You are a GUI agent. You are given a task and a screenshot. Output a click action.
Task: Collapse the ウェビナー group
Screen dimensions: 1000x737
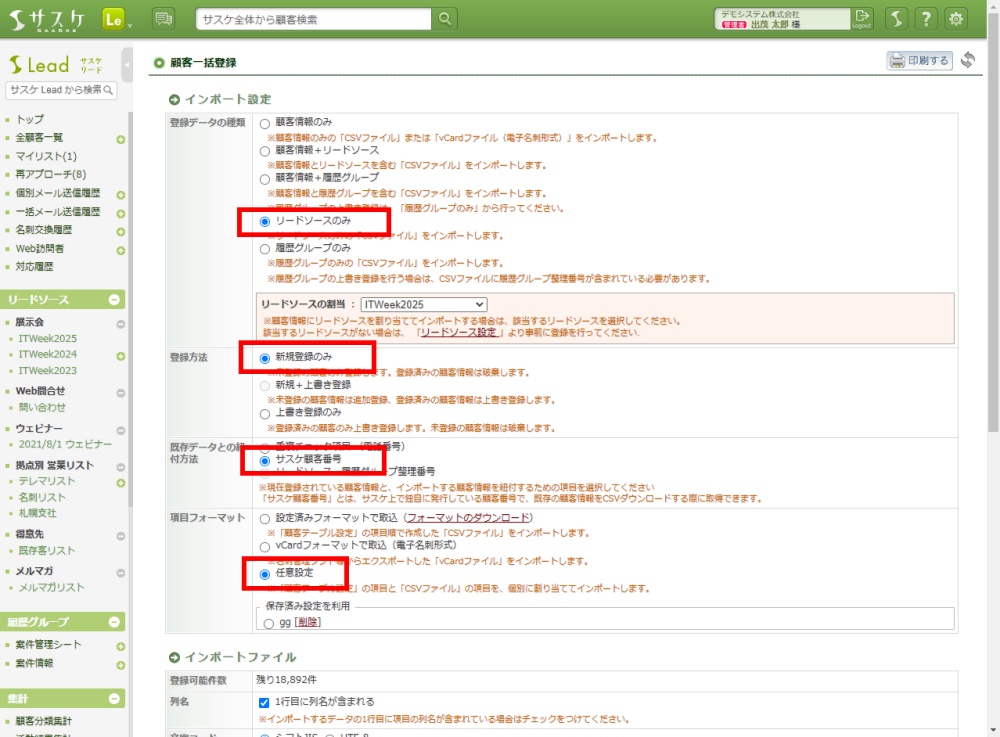pyautogui.click(x=121, y=430)
